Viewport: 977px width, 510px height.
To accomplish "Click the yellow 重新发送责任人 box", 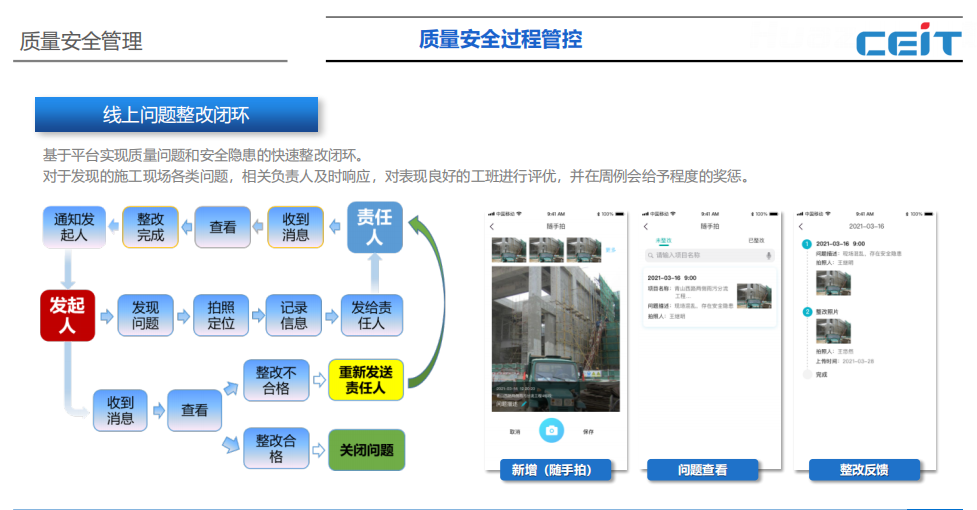I will [365, 380].
